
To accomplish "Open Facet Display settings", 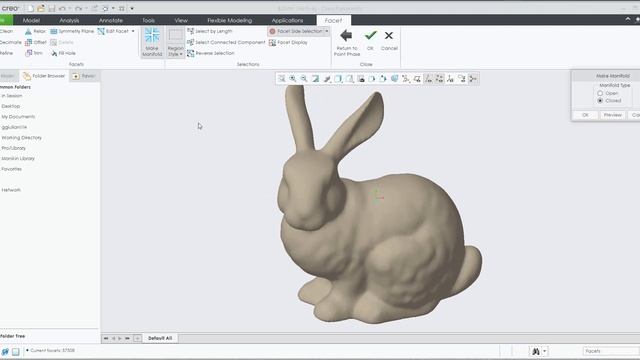I will tap(288, 42).
